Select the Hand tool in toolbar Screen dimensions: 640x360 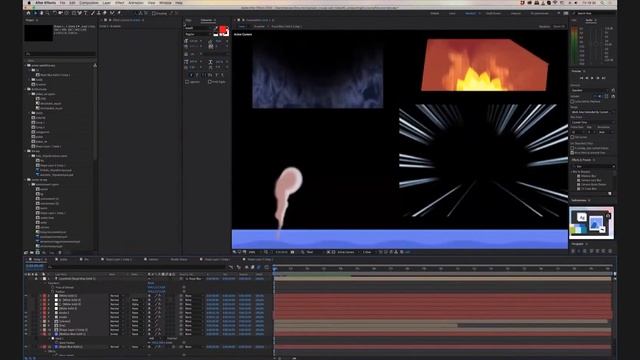(41, 13)
